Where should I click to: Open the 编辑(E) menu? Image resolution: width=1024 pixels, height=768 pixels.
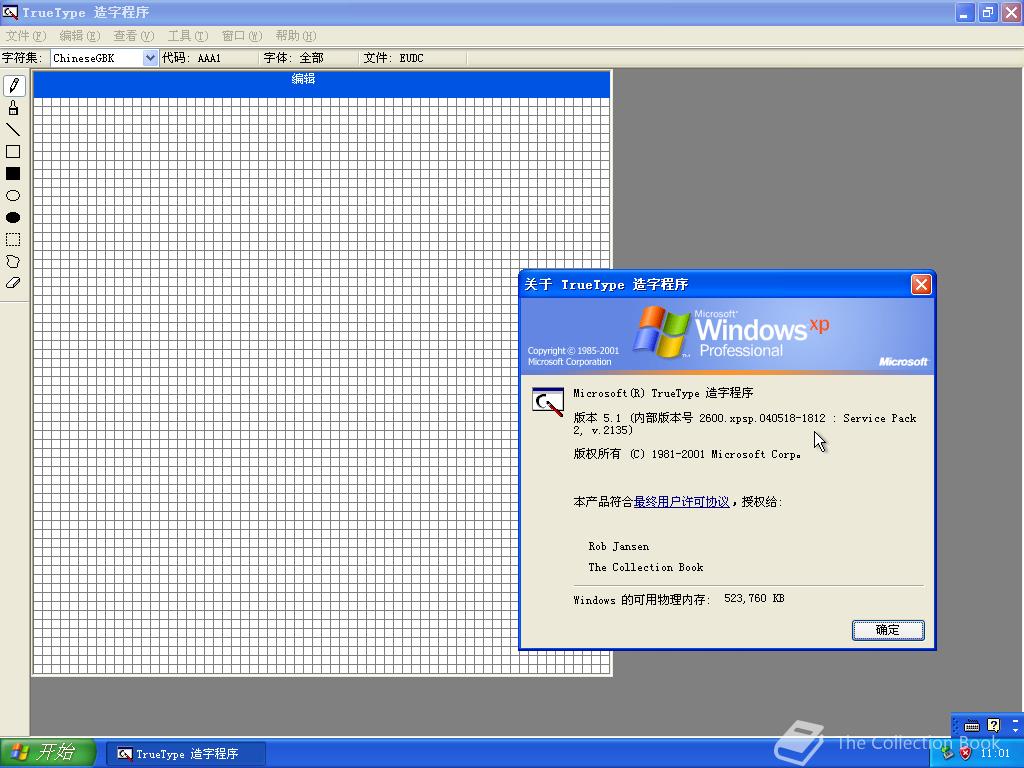(x=80, y=36)
